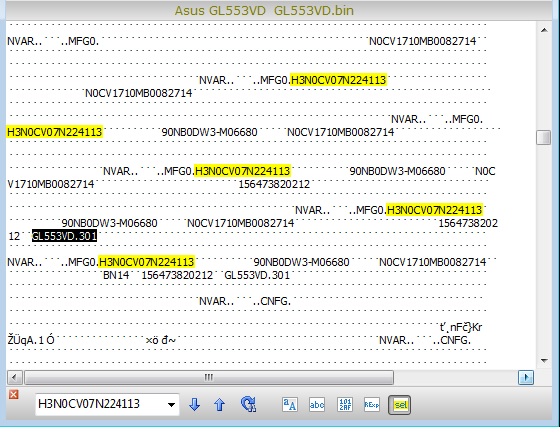560x444 pixels.
Task: Click the black-selected GL553VD.301 text
Action: click(x=64, y=236)
